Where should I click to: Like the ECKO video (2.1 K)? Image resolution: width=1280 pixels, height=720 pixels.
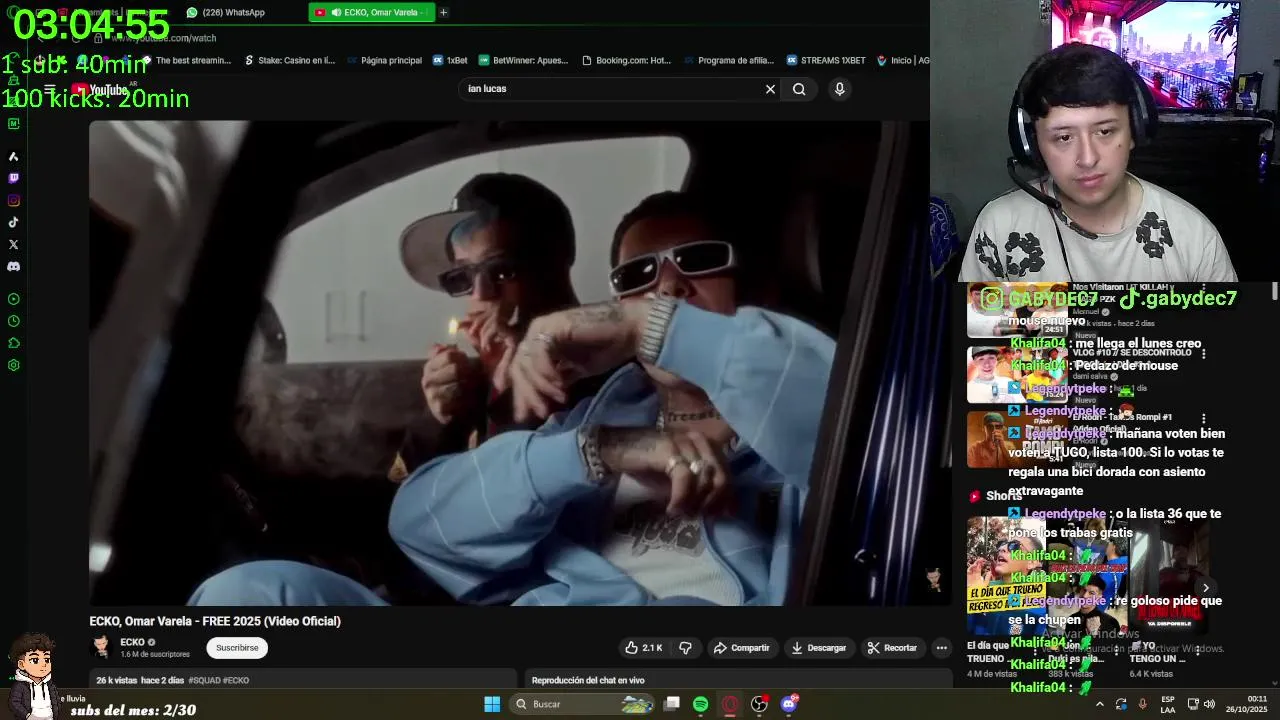click(x=643, y=648)
